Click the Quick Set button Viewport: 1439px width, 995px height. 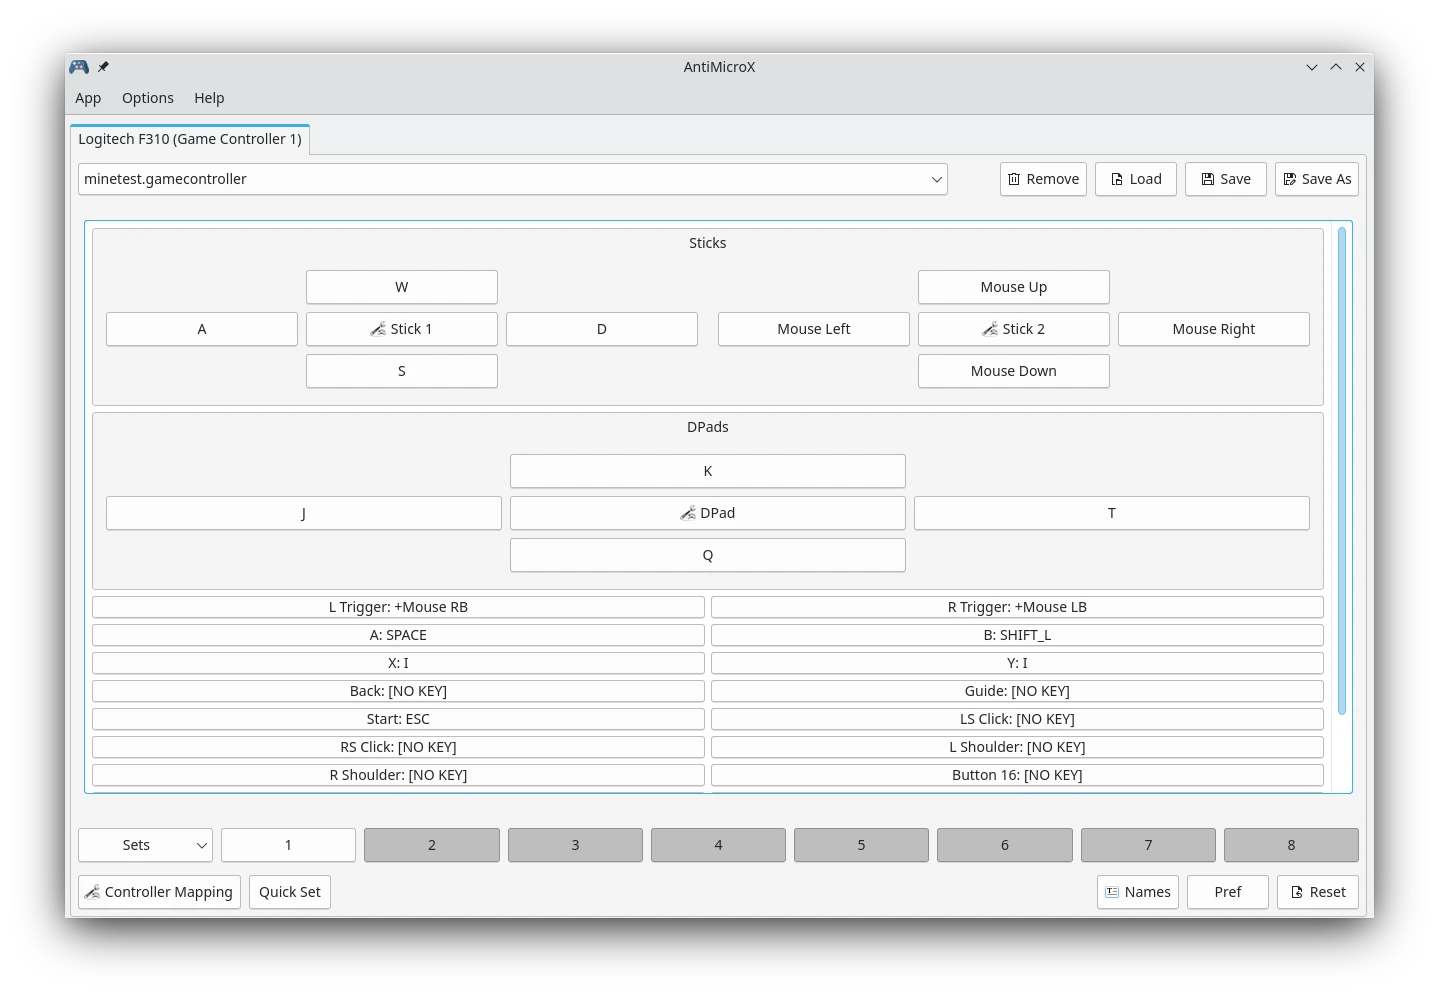coord(290,892)
